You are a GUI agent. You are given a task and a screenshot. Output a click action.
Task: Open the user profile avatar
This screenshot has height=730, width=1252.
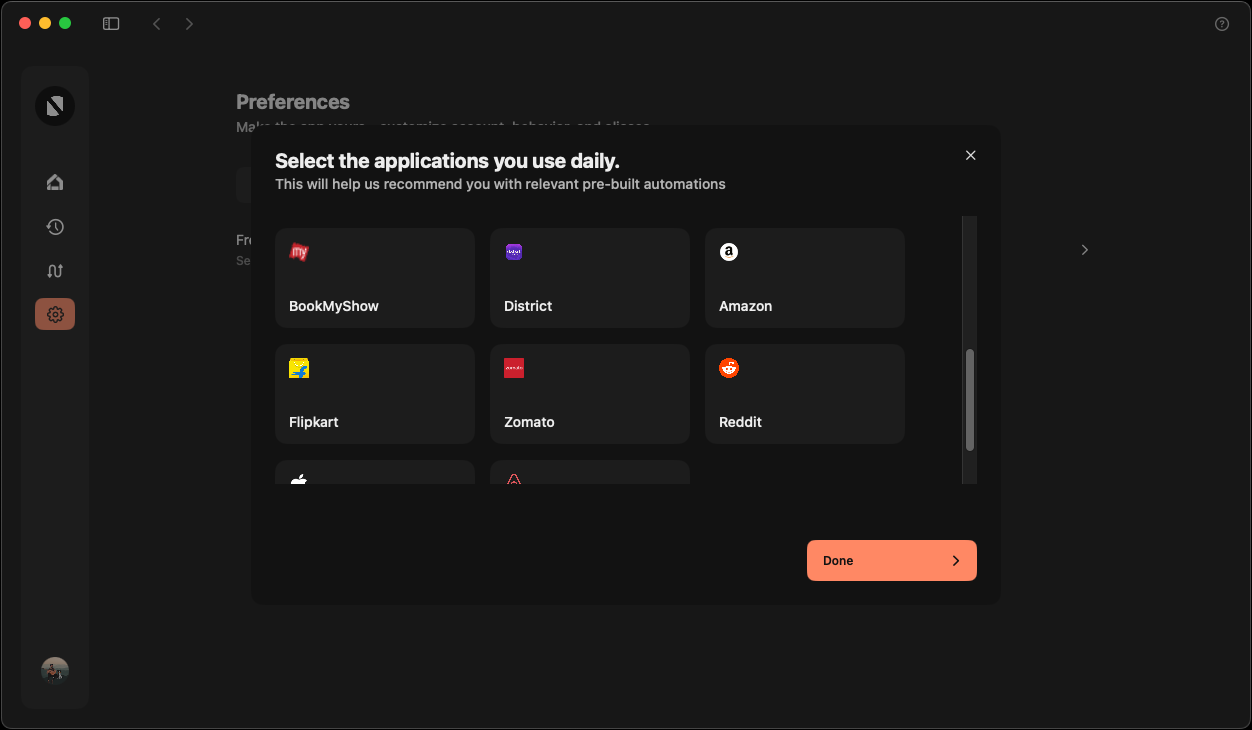(55, 670)
